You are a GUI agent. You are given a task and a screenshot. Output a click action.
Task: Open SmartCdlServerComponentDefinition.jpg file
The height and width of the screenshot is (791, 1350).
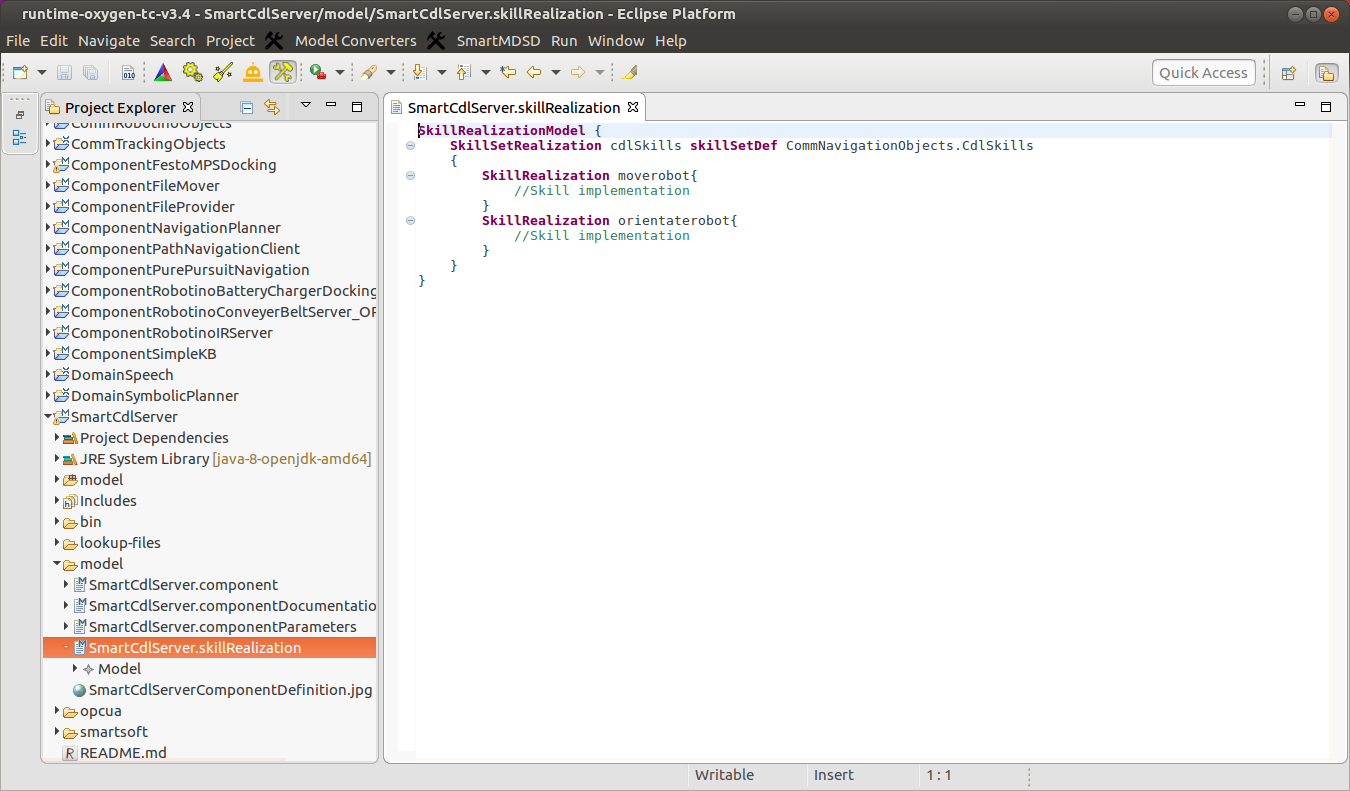coord(230,690)
